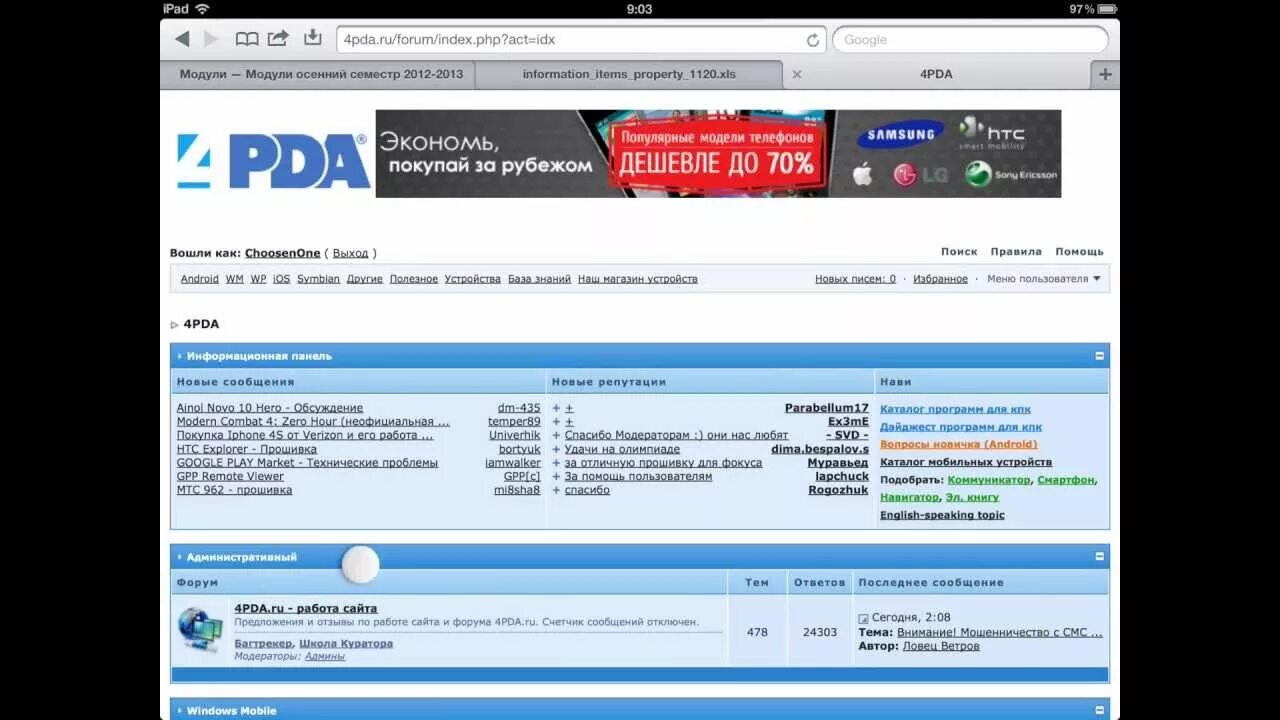Collapse the Информационная панель section
The height and width of the screenshot is (720, 1280).
1099,356
